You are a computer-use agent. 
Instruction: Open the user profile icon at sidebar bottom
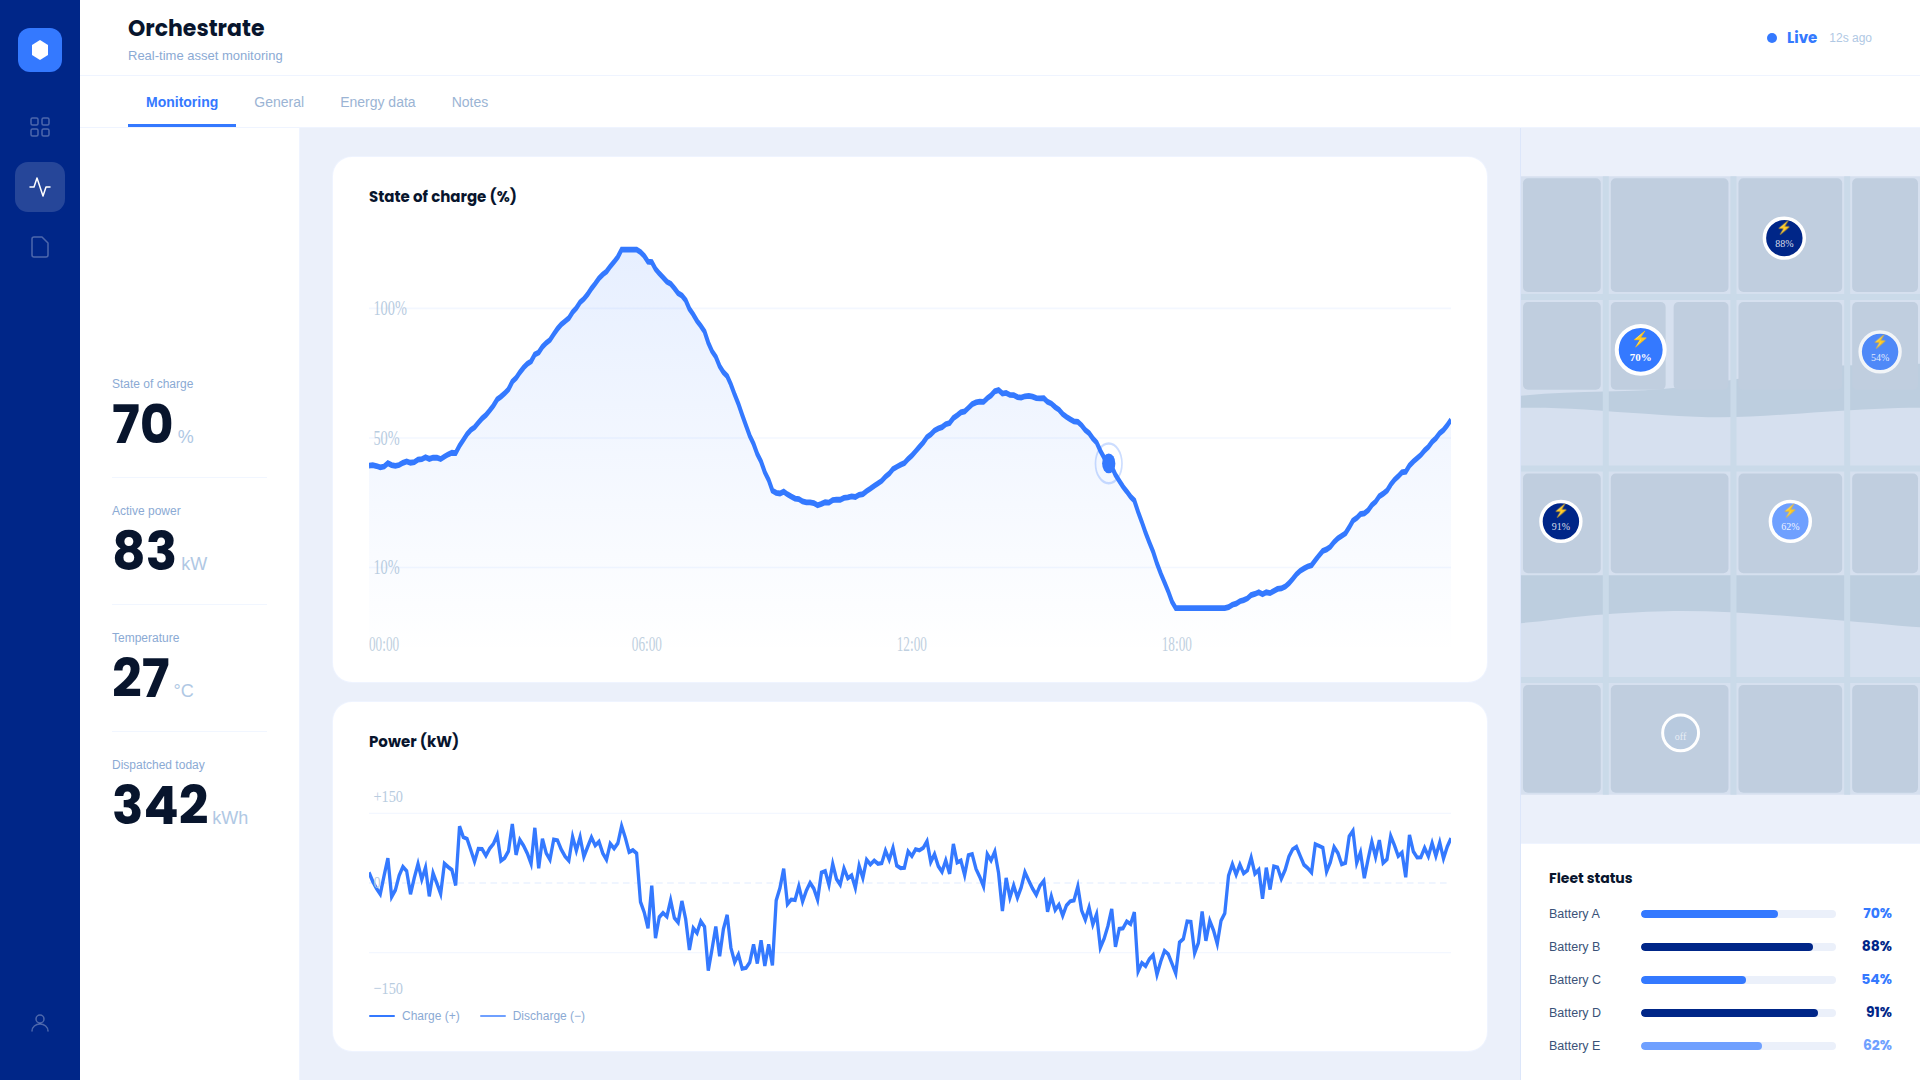click(x=40, y=1021)
